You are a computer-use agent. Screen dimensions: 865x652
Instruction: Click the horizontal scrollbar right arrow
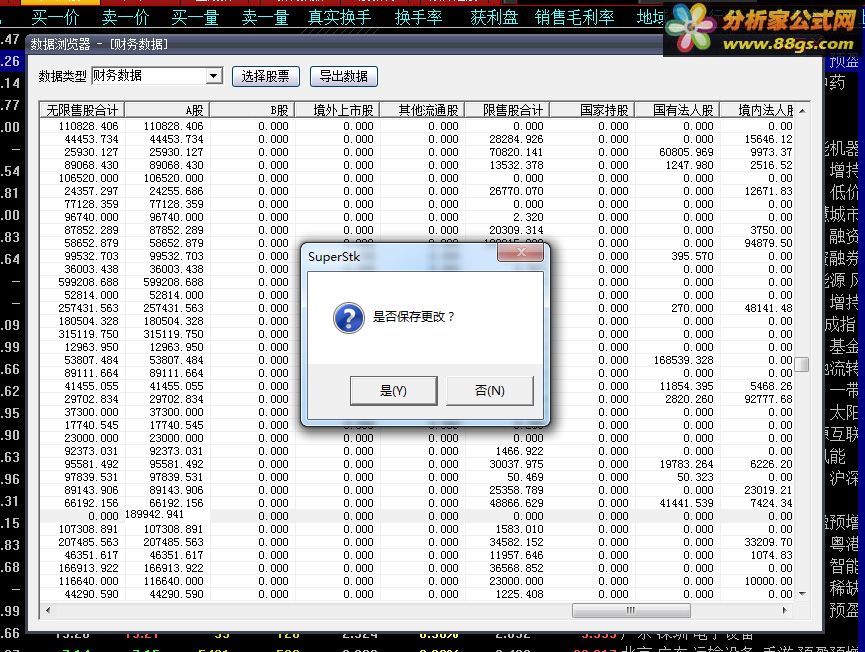coord(785,610)
